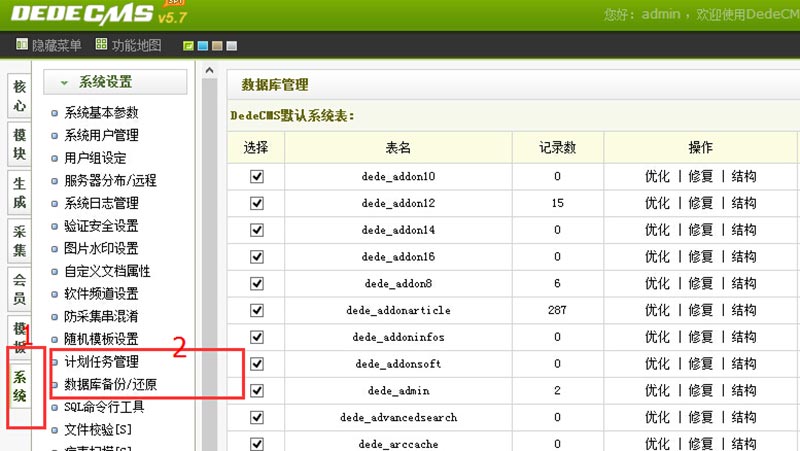The width and height of the screenshot is (800, 451).
Task: Open 数据库备份/还原 in the sidebar
Action: click(110, 385)
